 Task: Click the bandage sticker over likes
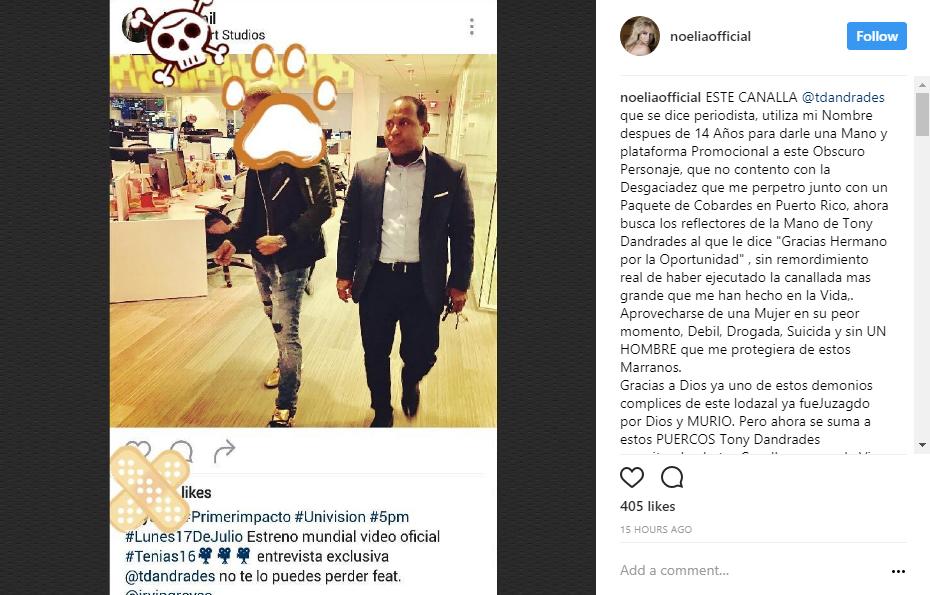(149, 488)
